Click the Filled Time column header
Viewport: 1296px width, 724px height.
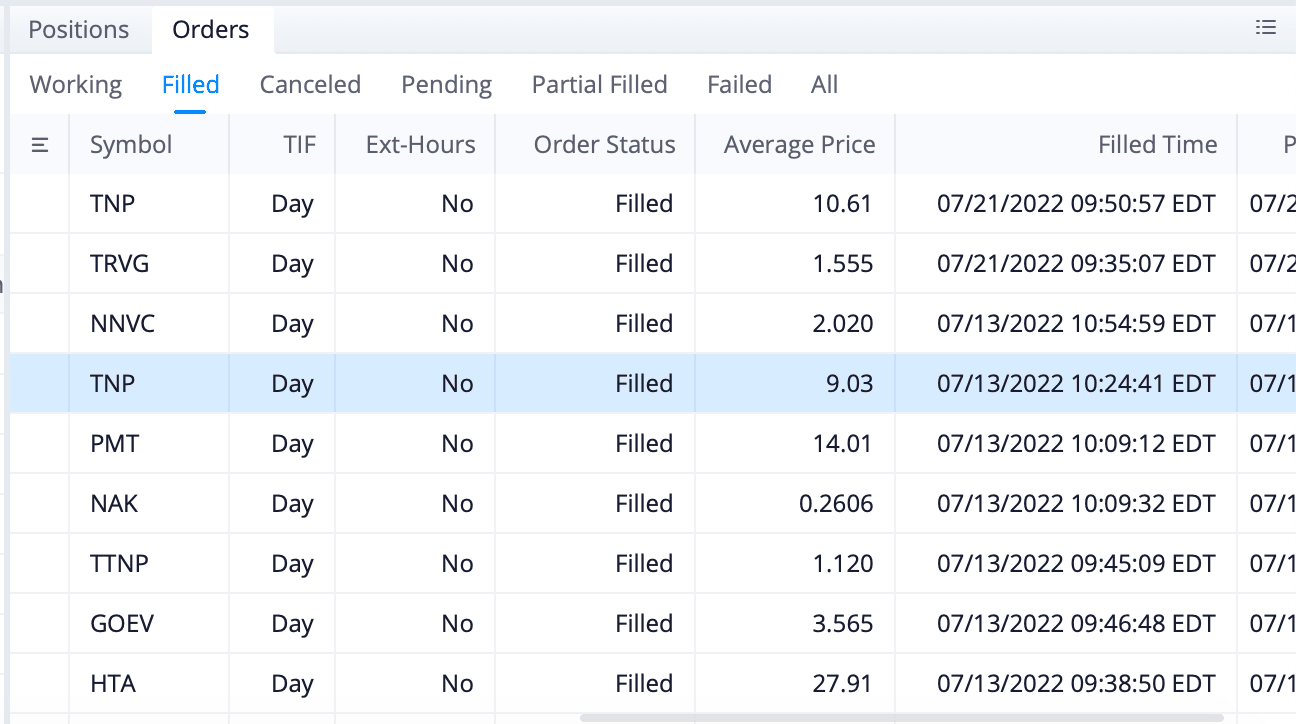click(1157, 145)
